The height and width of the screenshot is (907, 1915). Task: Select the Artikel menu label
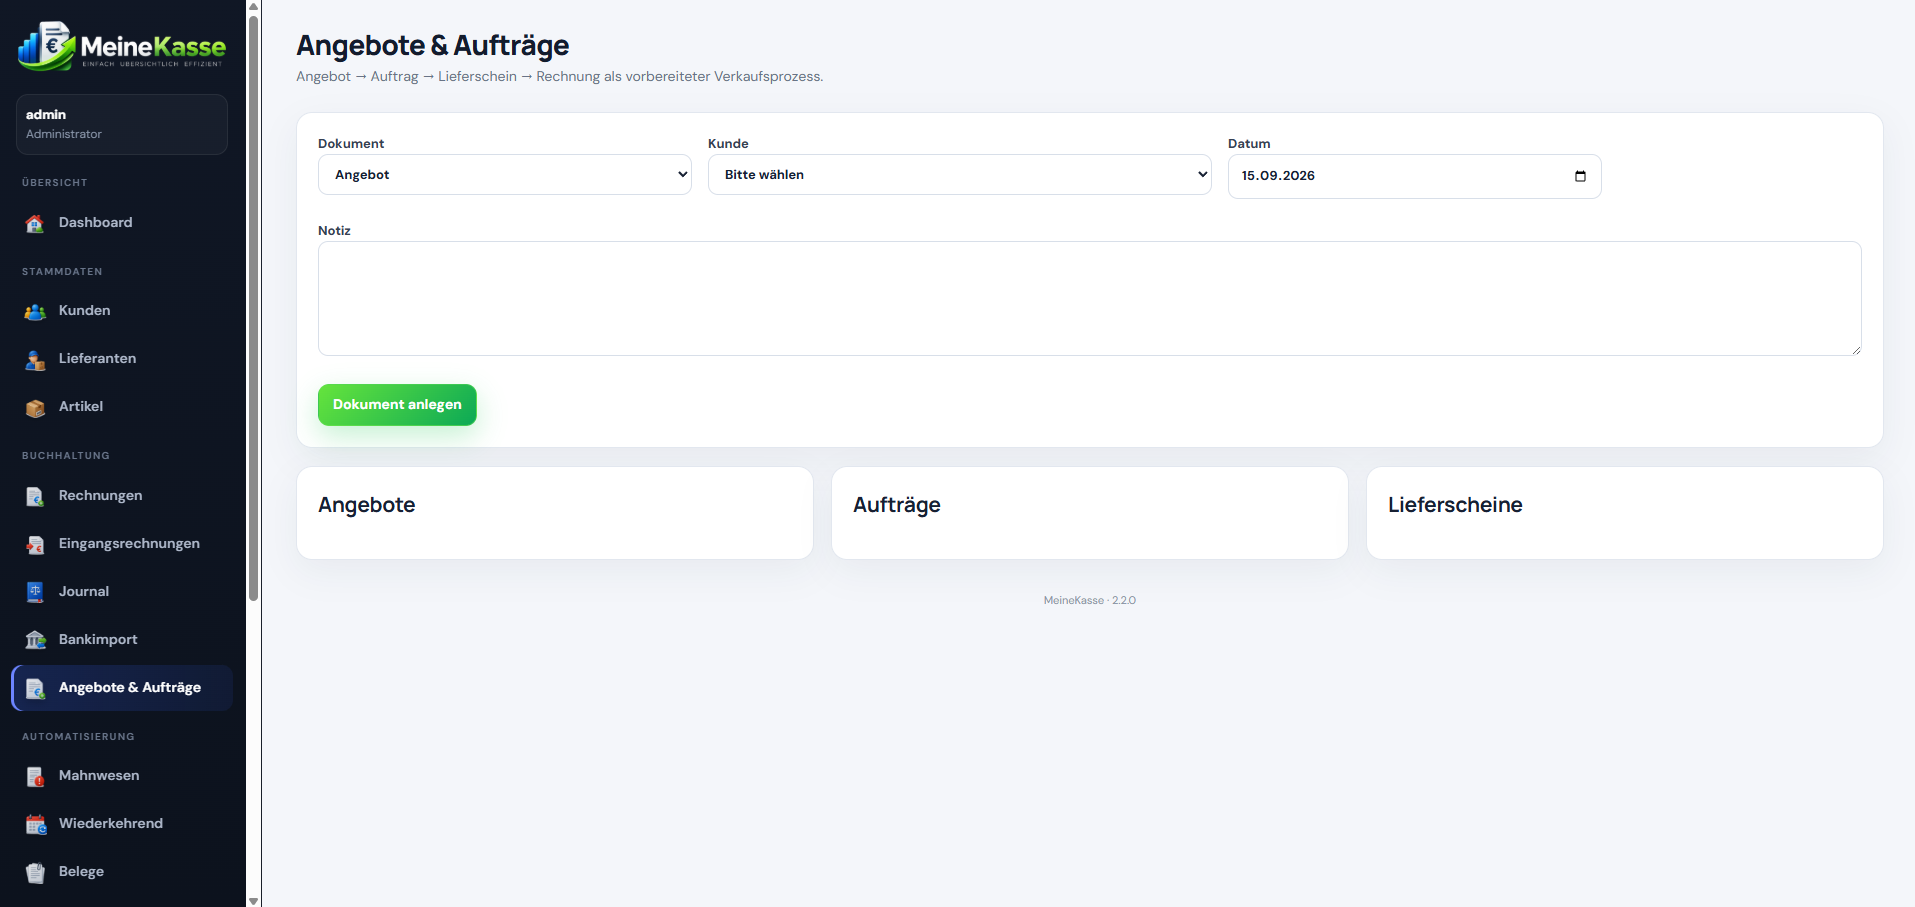pos(81,406)
